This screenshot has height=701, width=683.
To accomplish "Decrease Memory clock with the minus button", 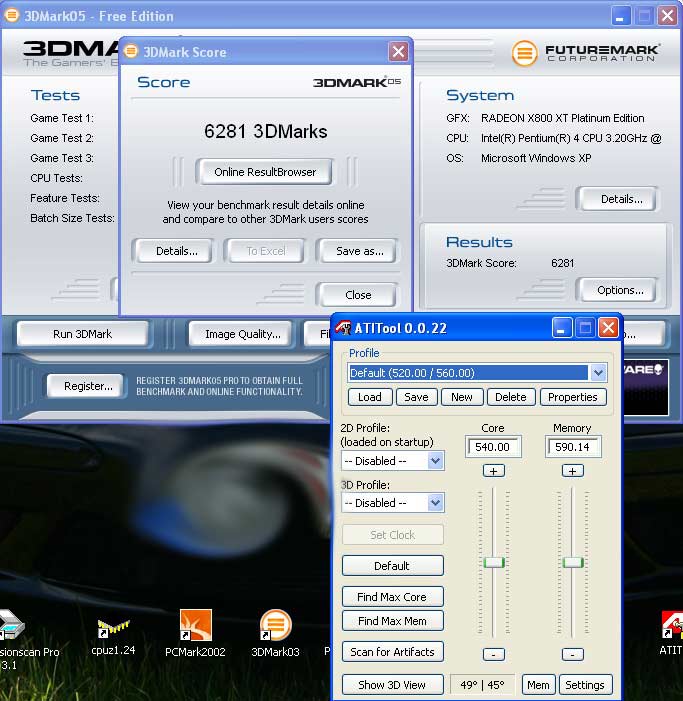I will click(573, 654).
